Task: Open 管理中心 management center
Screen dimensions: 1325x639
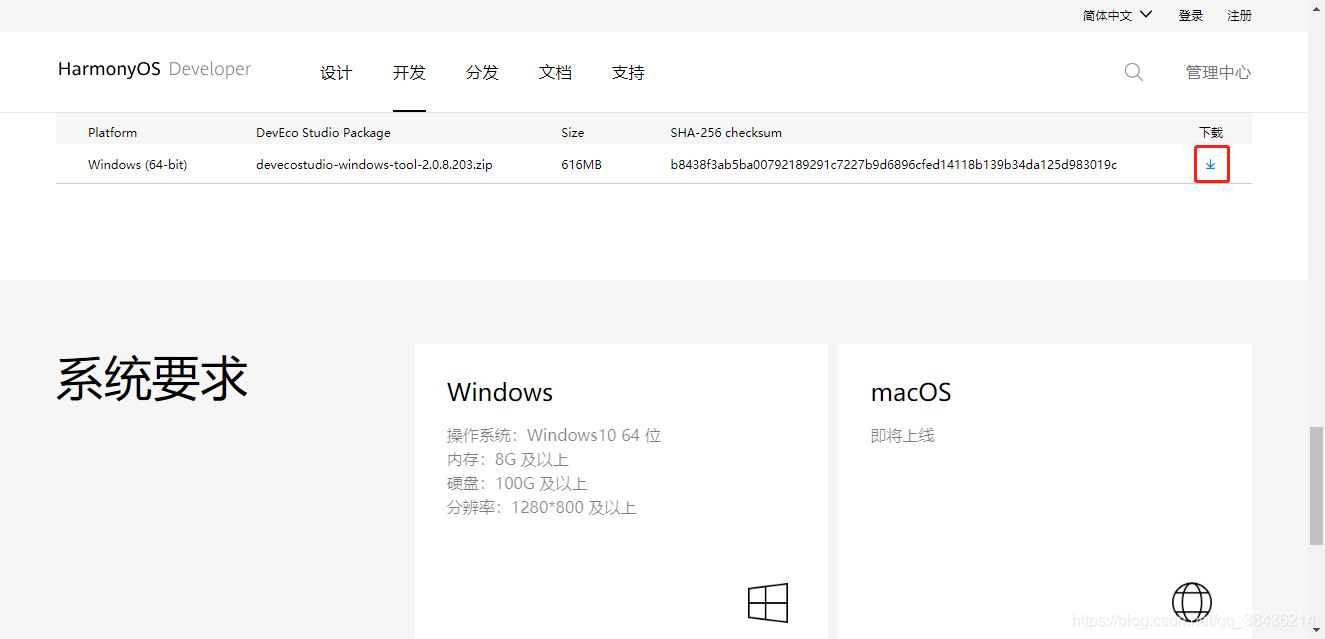Action: click(x=1218, y=72)
